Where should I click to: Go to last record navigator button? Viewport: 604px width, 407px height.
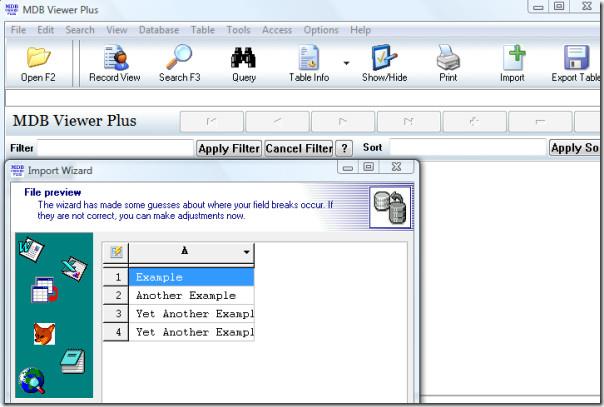(x=409, y=122)
